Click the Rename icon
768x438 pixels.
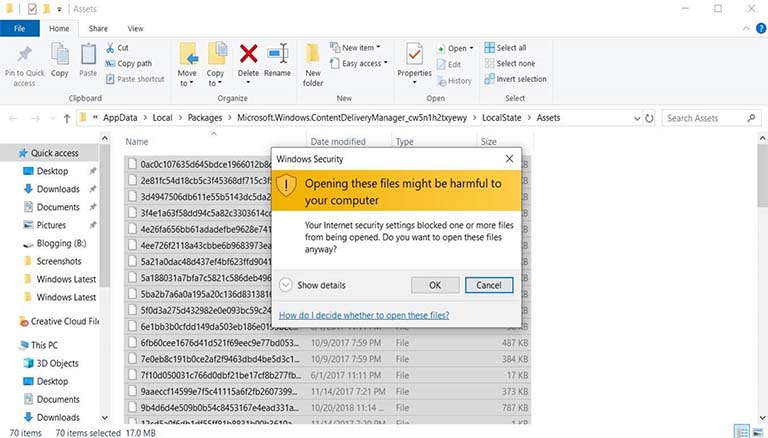(x=278, y=53)
